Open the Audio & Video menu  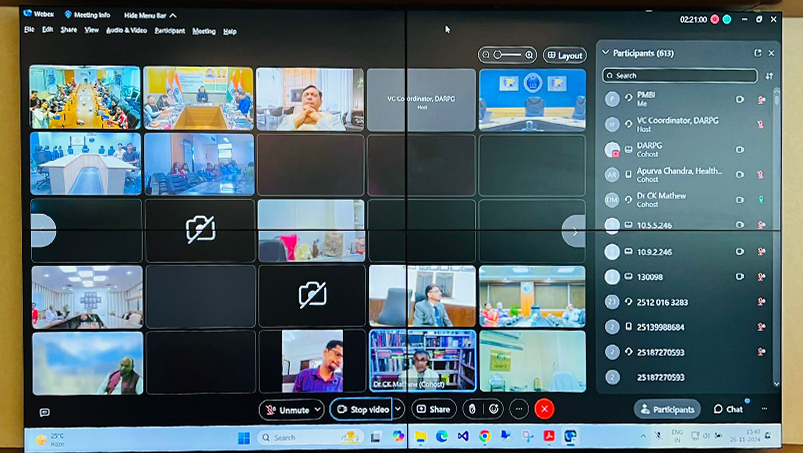(x=126, y=31)
